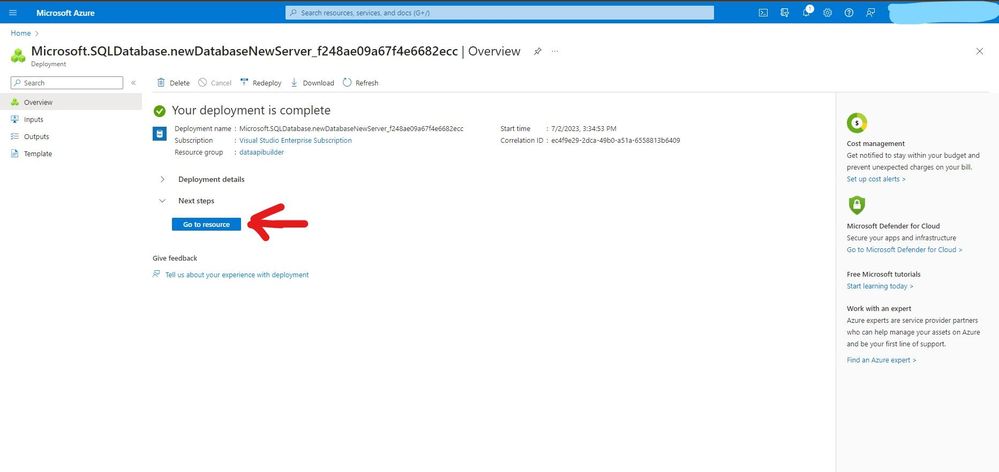The height and width of the screenshot is (472, 999).
Task: Open Visual Studio Enterprise Subscription link
Action: [296, 140]
